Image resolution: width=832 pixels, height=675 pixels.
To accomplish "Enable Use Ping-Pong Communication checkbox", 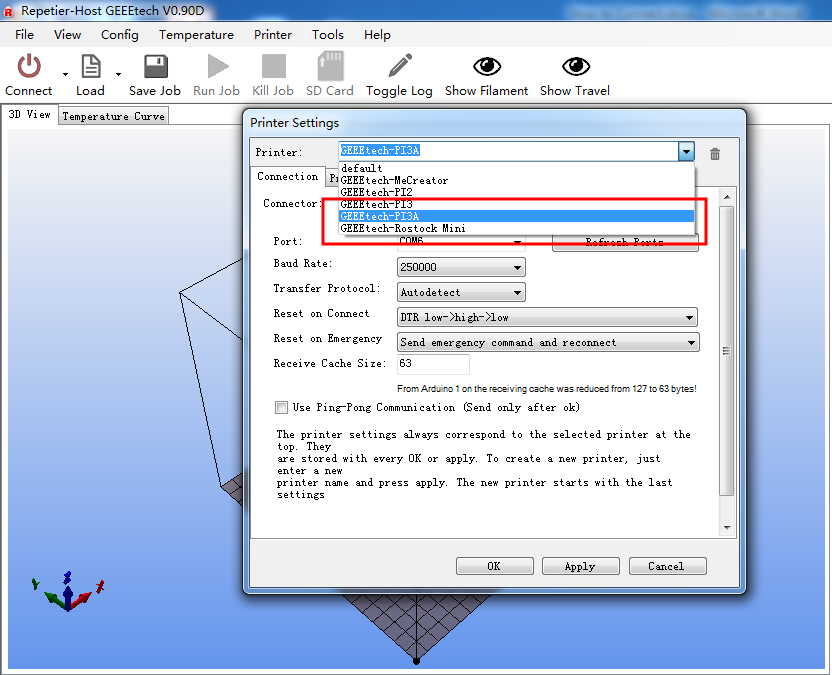I will (x=281, y=408).
